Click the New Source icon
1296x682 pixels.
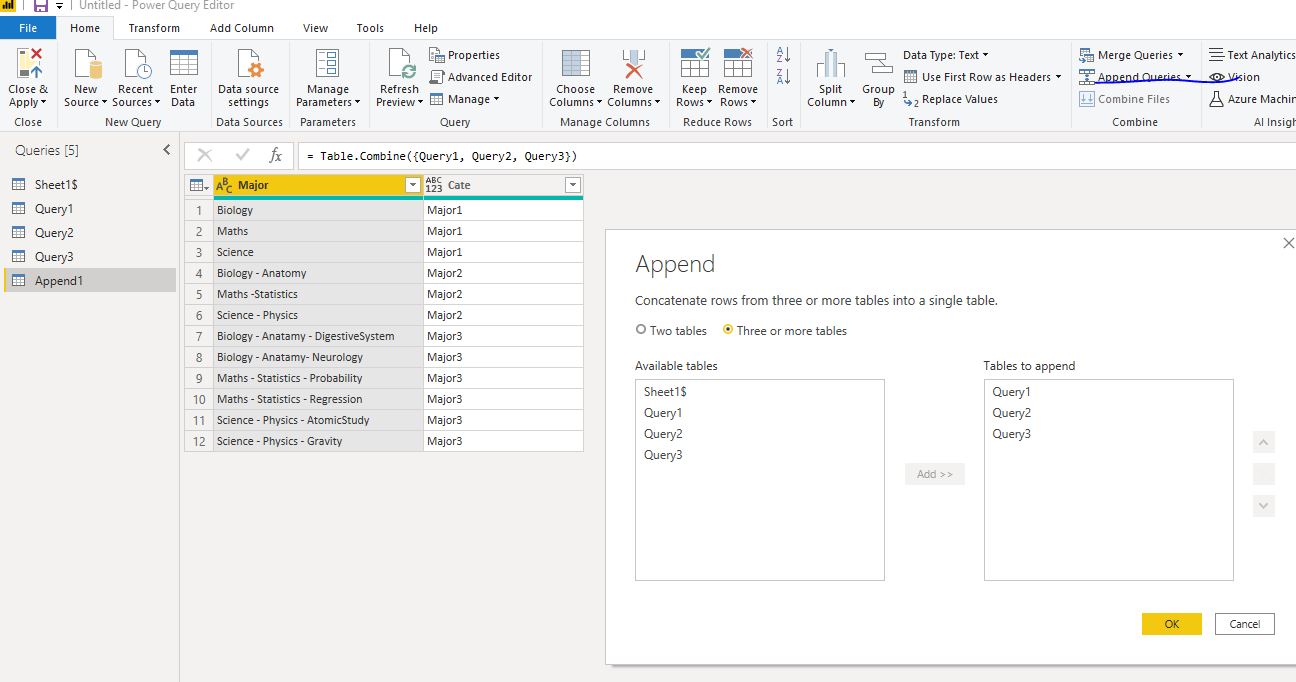[x=87, y=63]
